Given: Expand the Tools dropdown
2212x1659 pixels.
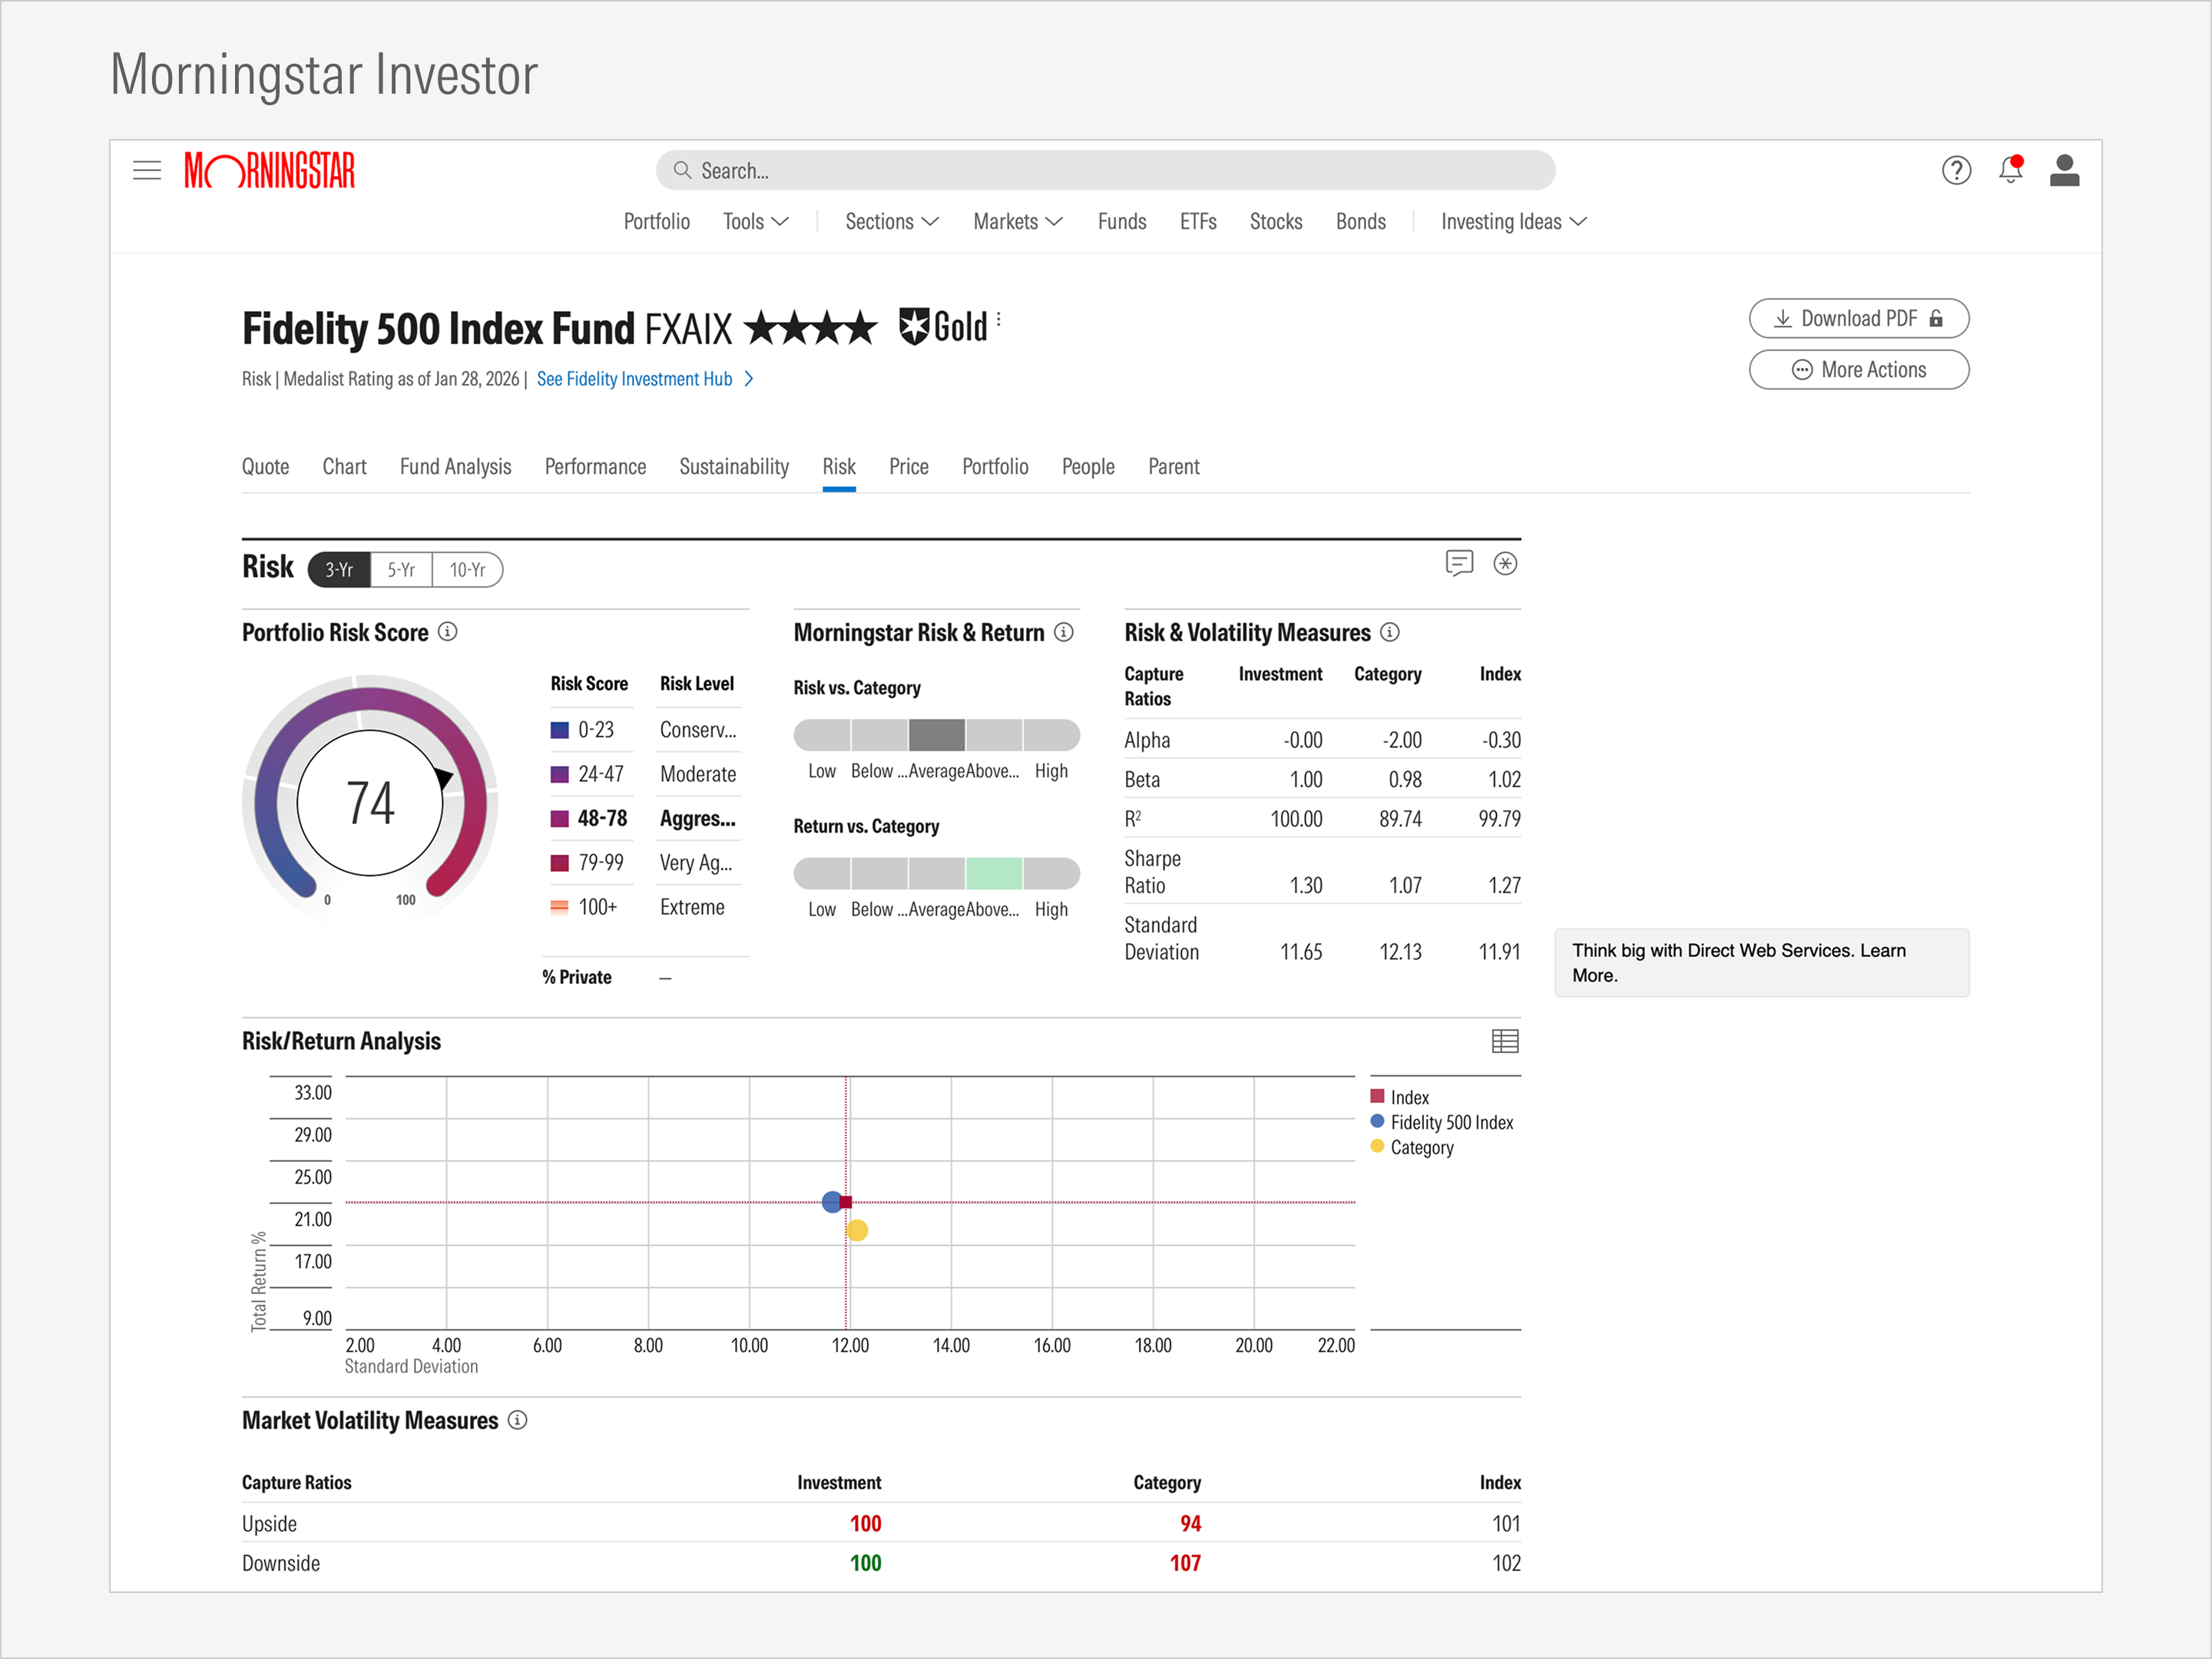Looking at the screenshot, I should pos(755,221).
